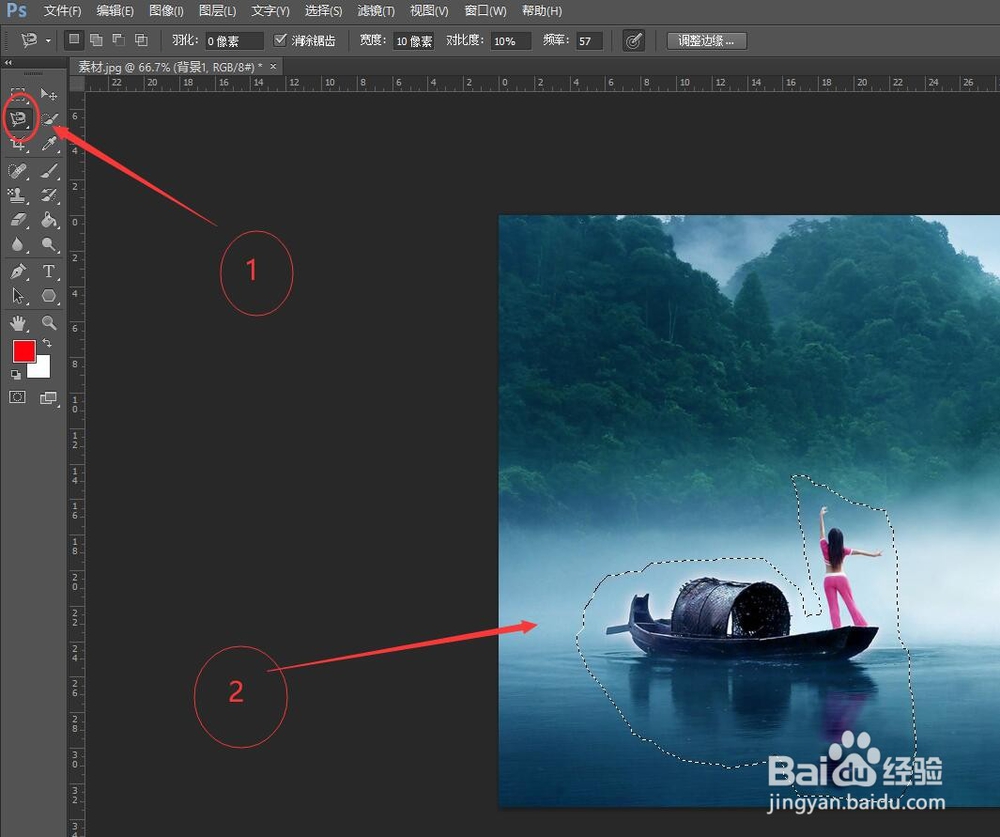The width and height of the screenshot is (1000, 837).
Task: Change the screen mode
Action: point(48,397)
